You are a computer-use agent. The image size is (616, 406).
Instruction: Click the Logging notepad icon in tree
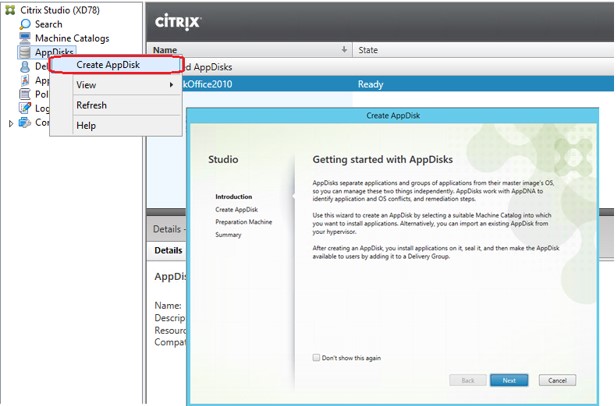click(26, 108)
